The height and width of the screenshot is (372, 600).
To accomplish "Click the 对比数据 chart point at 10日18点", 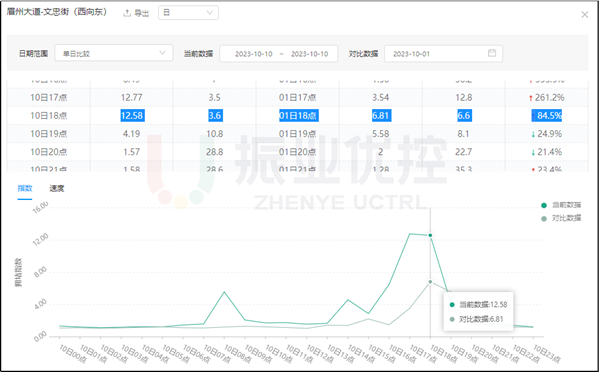I will point(430,282).
